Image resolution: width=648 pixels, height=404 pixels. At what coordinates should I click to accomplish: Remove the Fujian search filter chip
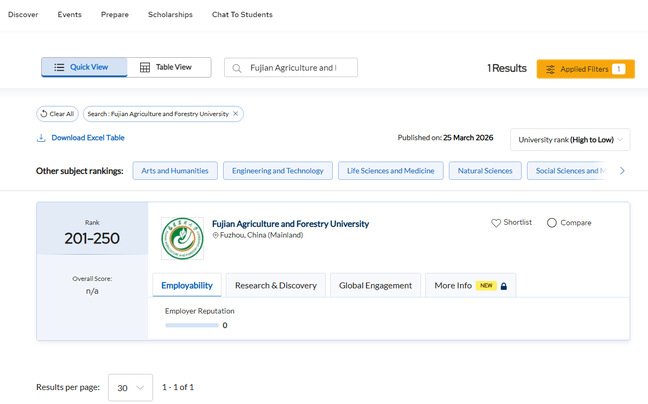(235, 114)
